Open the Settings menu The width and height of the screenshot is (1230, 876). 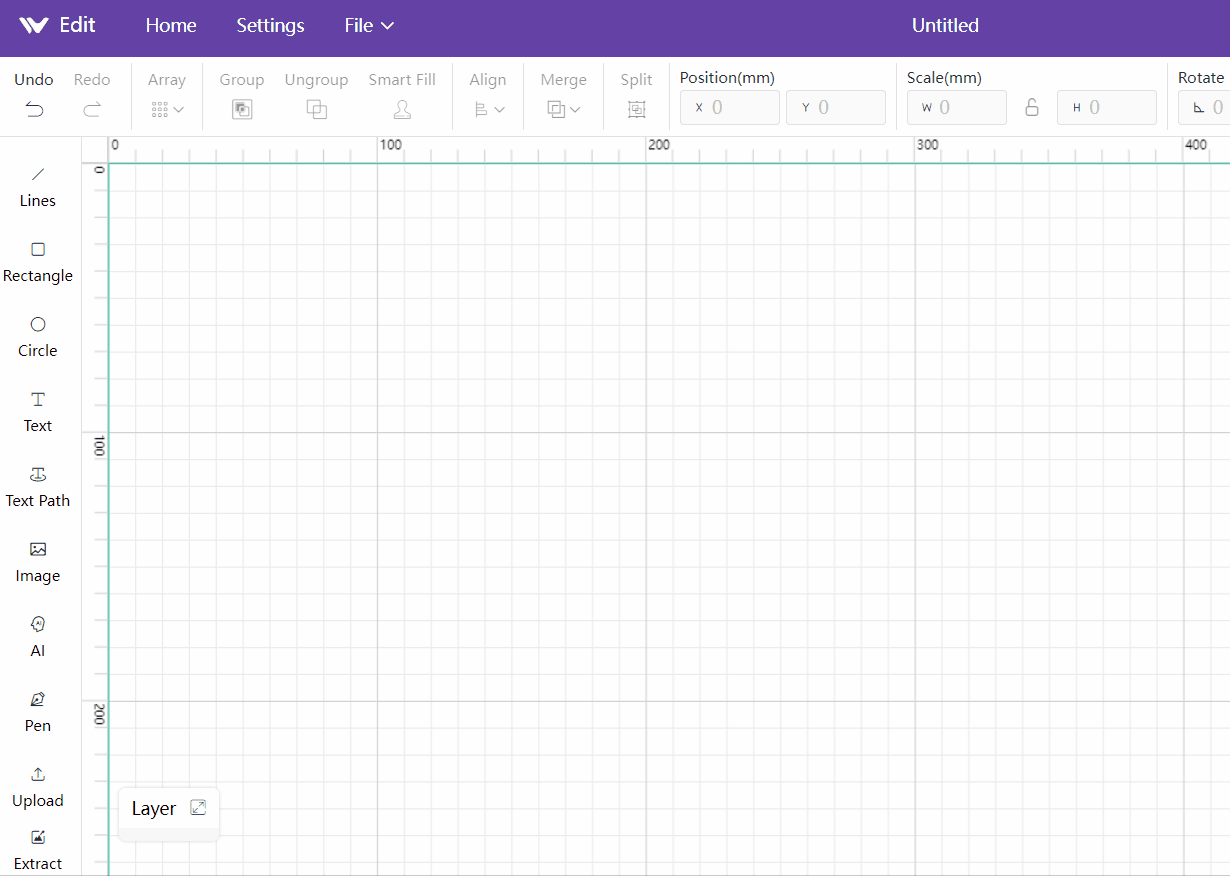click(x=270, y=26)
